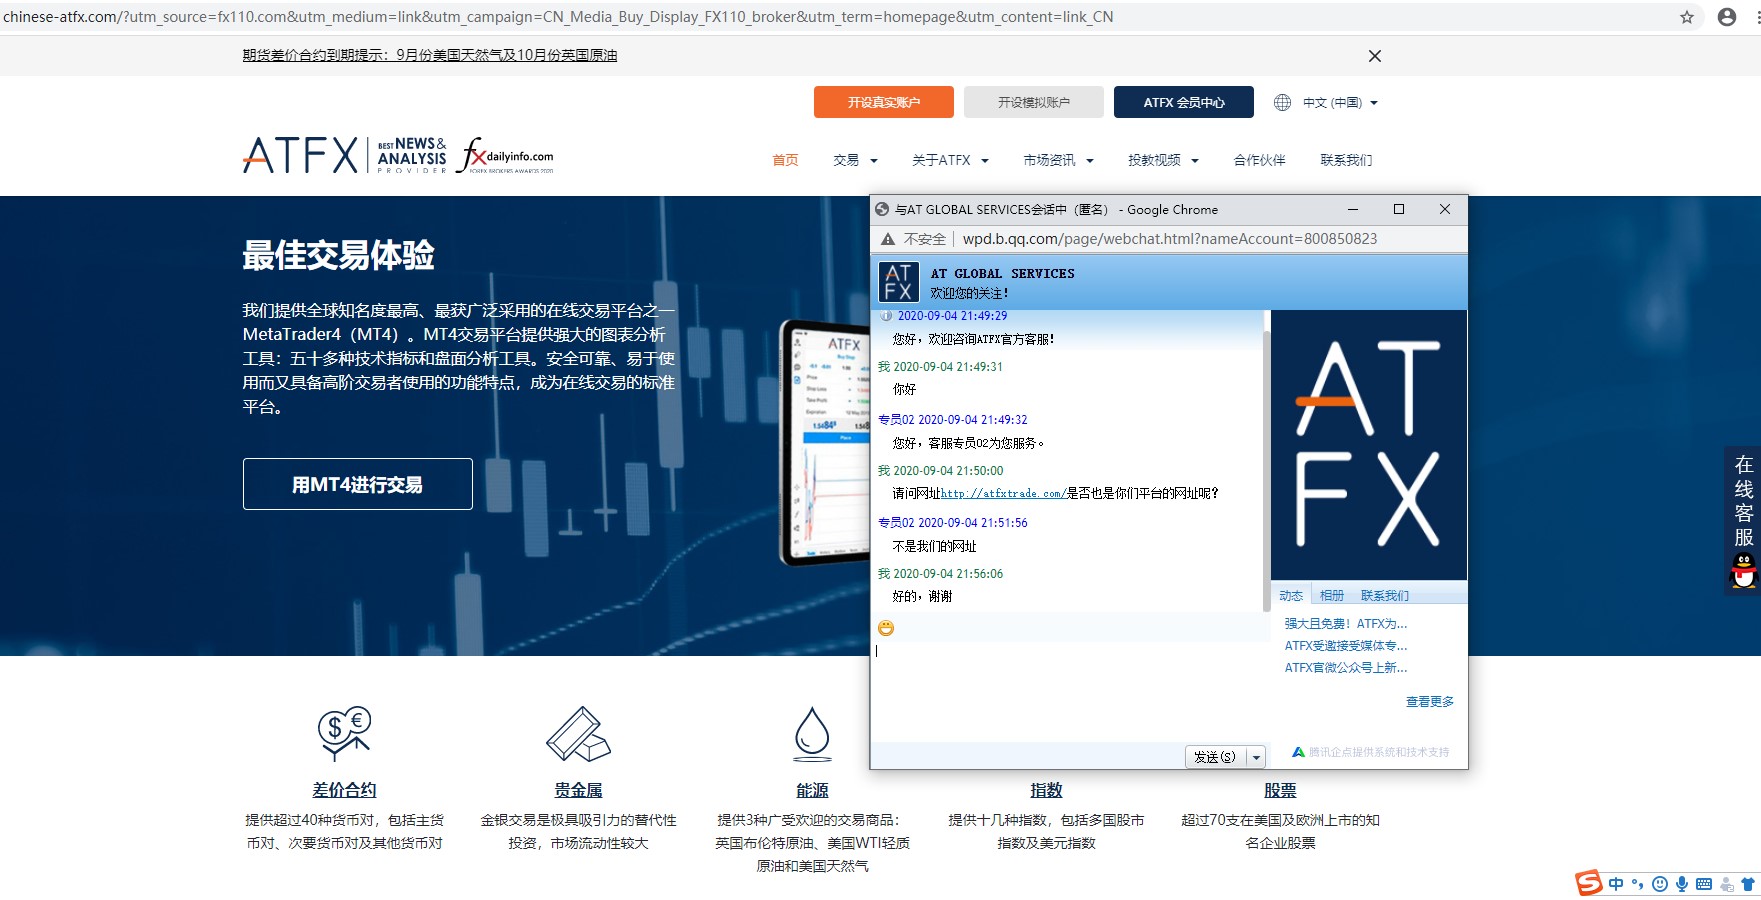This screenshot has width=1761, height=900.
Task: Click the info icon beside the 21:49:29 timestamp
Action: (x=886, y=316)
